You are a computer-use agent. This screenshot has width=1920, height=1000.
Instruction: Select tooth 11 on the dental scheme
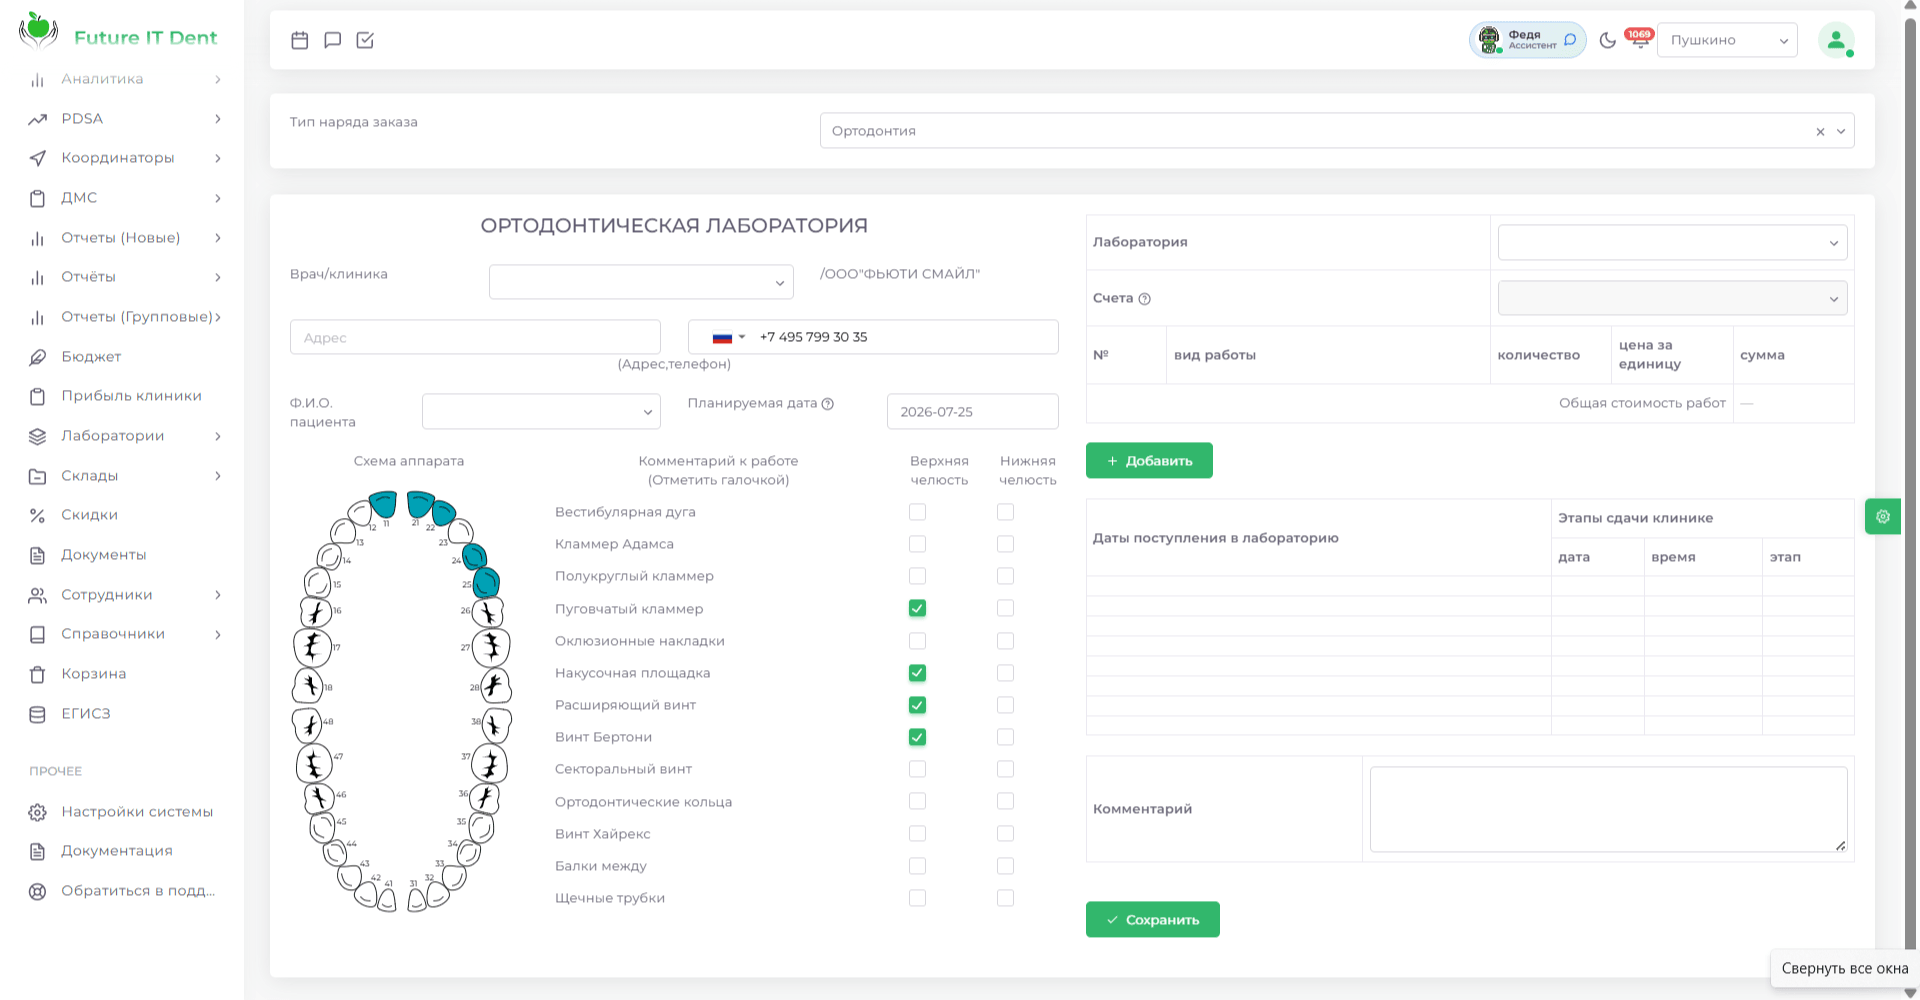click(x=383, y=503)
